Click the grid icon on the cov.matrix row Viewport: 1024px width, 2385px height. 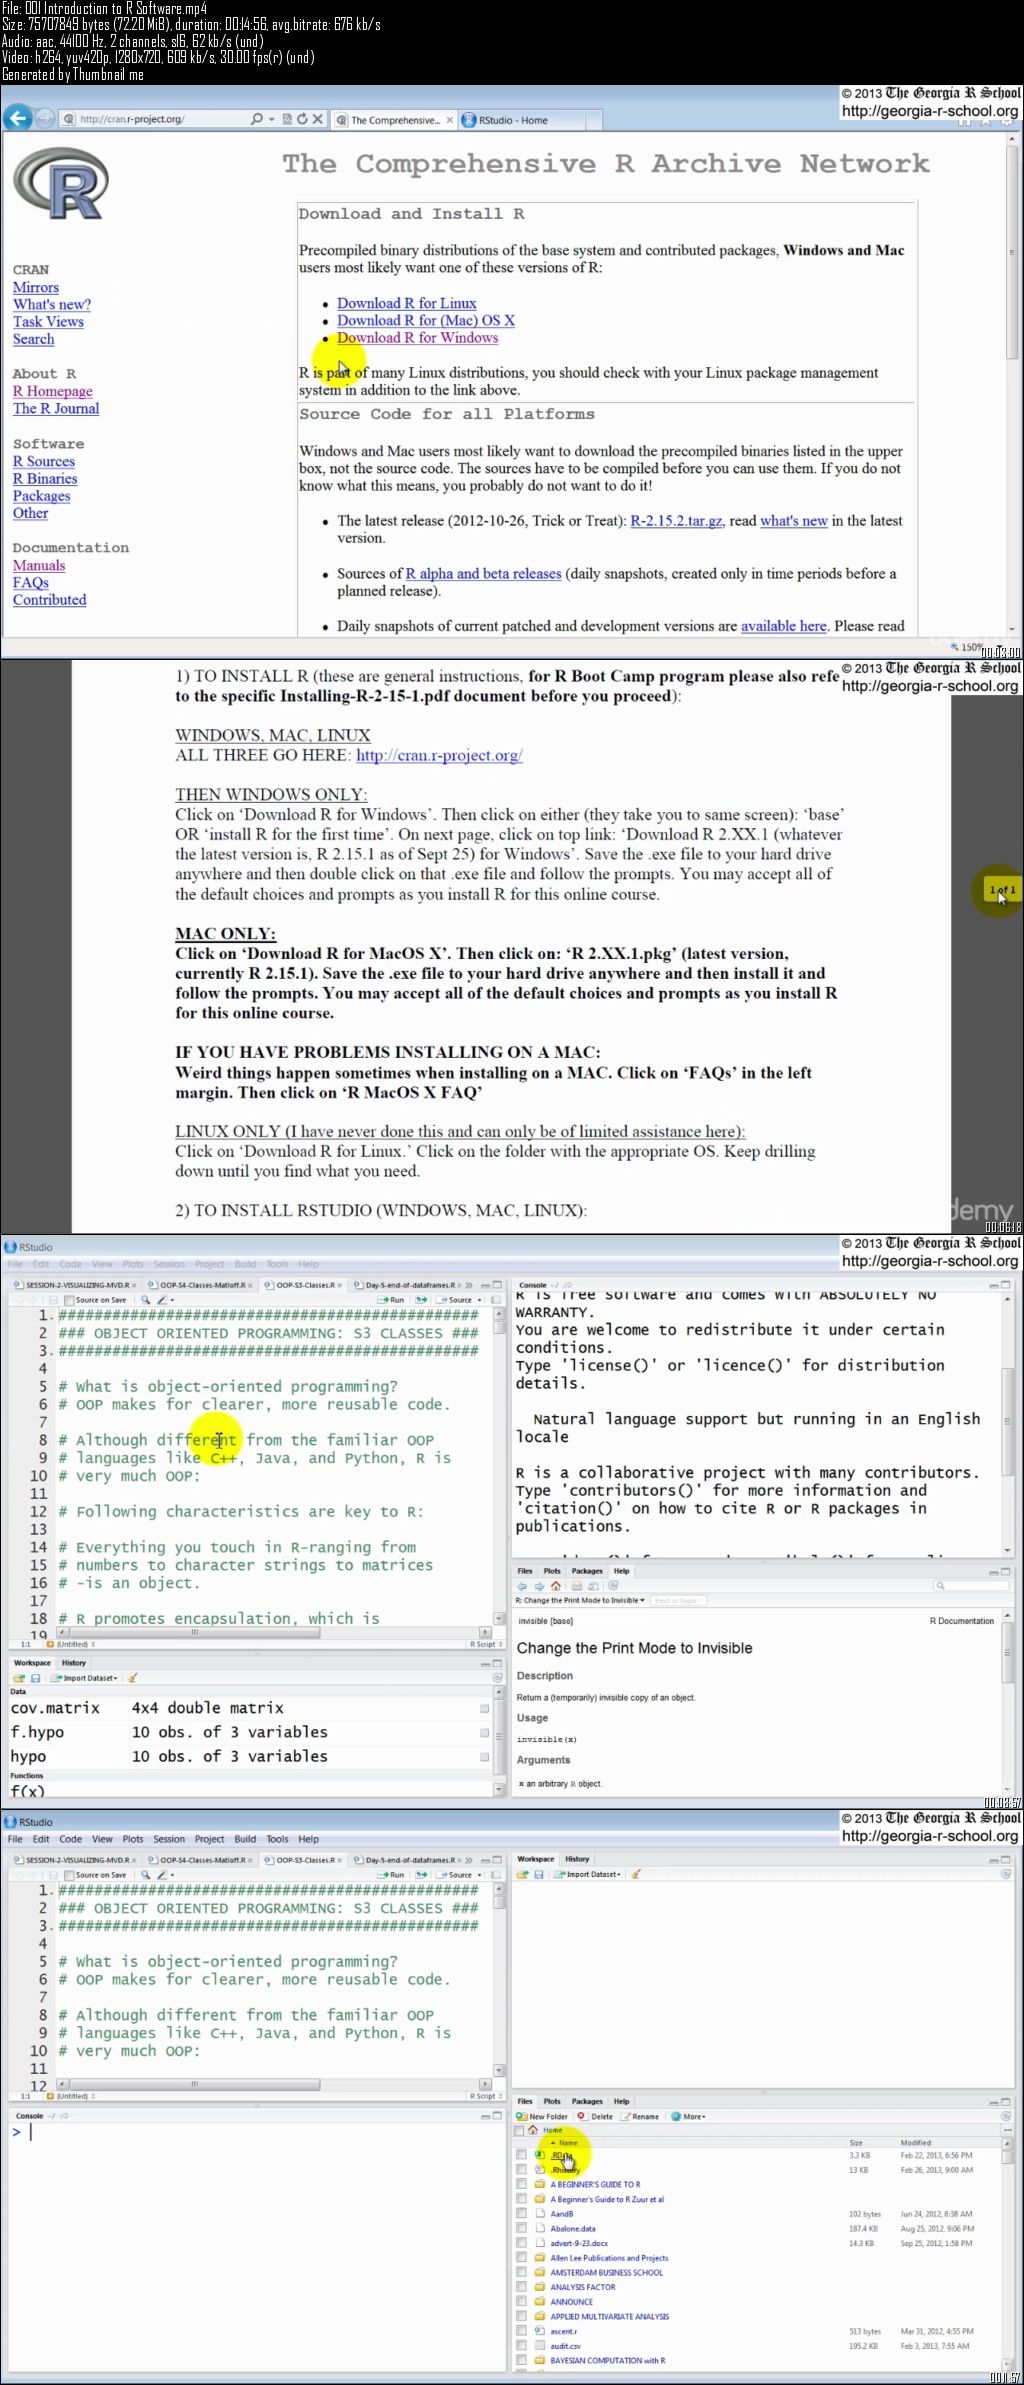click(x=485, y=1708)
